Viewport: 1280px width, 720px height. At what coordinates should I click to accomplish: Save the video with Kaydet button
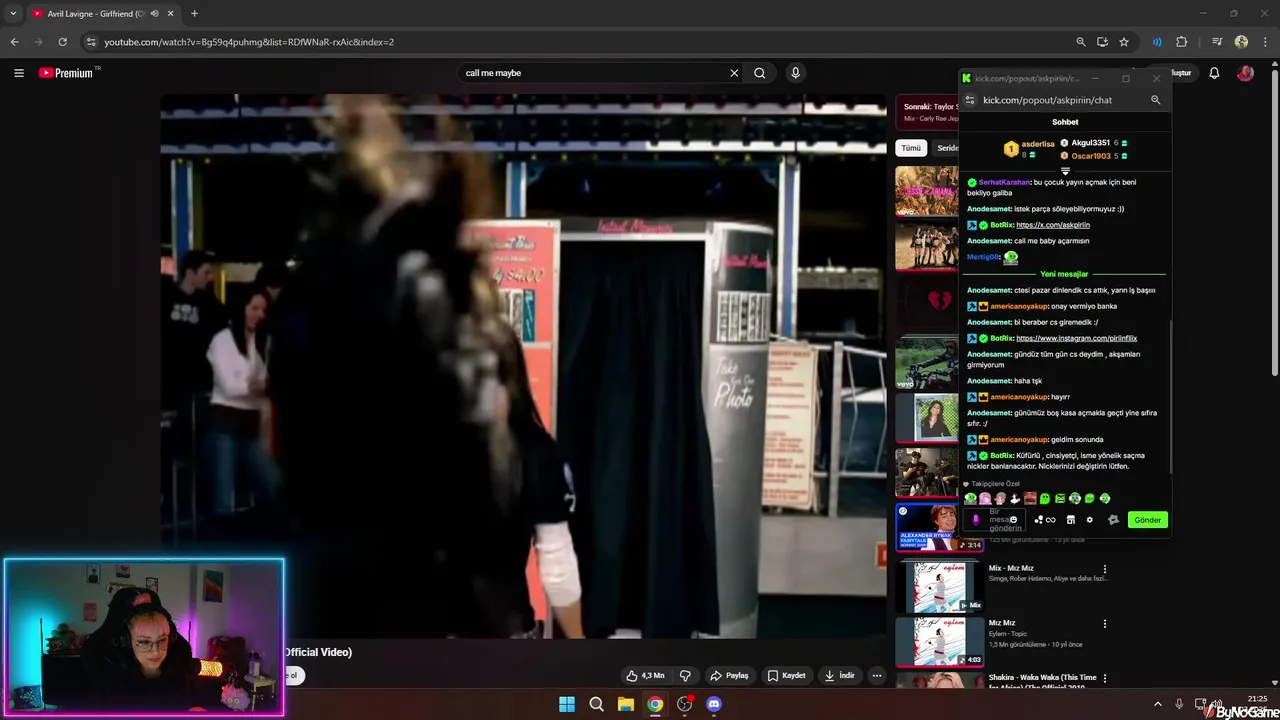tap(786, 676)
